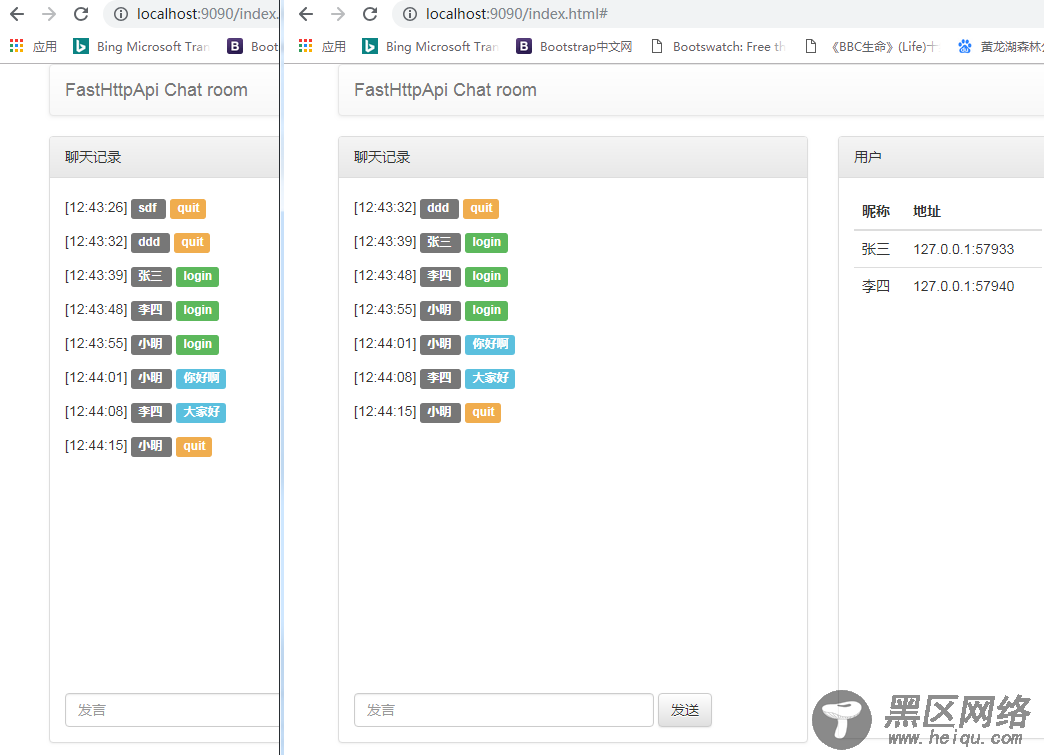Image resolution: width=1044 pixels, height=755 pixels.
Task: Click 李四 nickname in users table
Action: (876, 286)
